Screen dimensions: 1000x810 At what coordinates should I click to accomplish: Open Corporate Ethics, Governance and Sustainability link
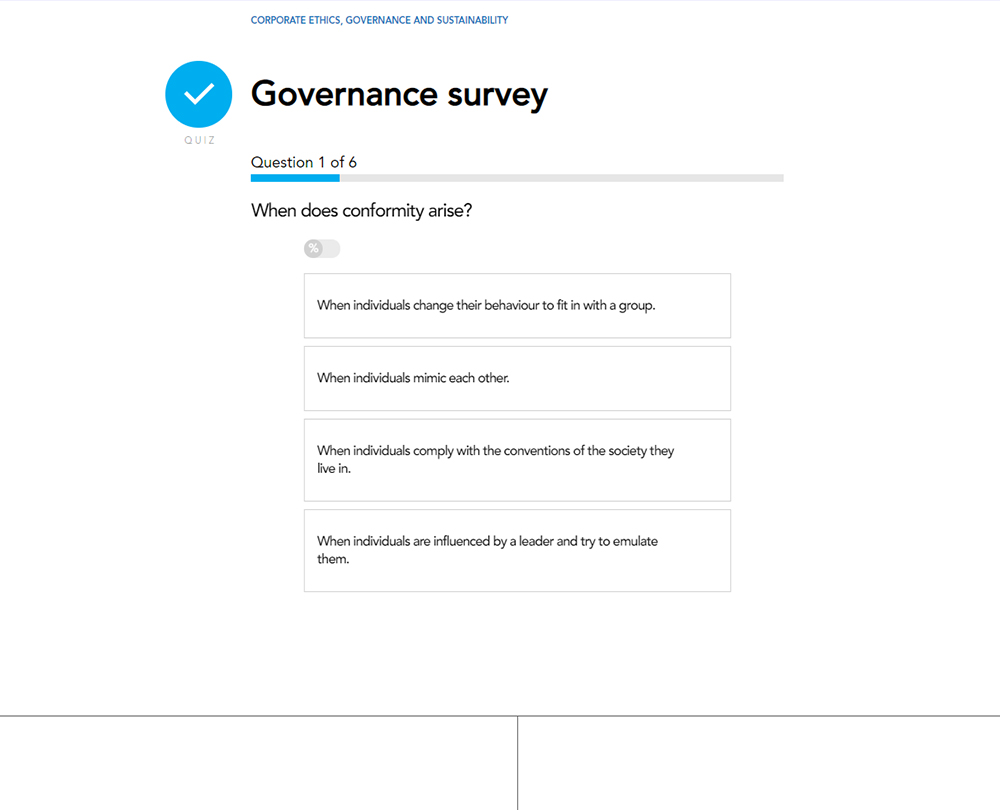pyautogui.click(x=379, y=20)
